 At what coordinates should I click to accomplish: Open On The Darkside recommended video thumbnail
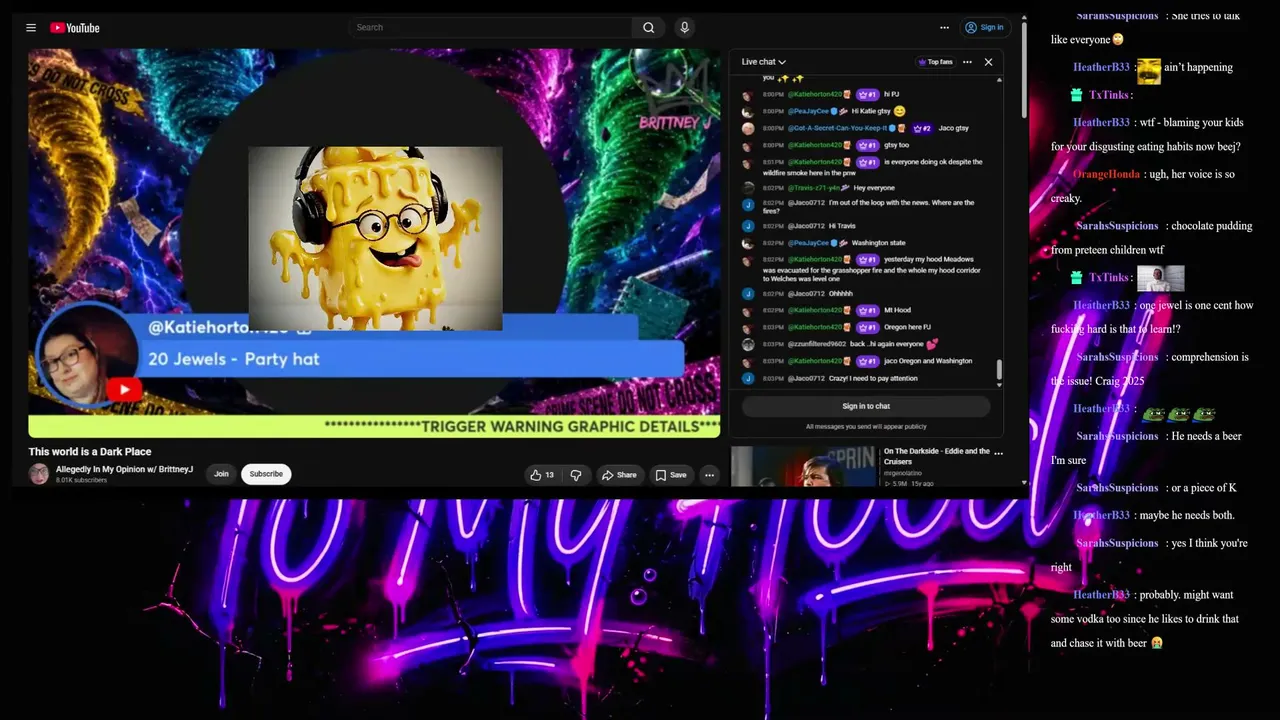coord(804,467)
